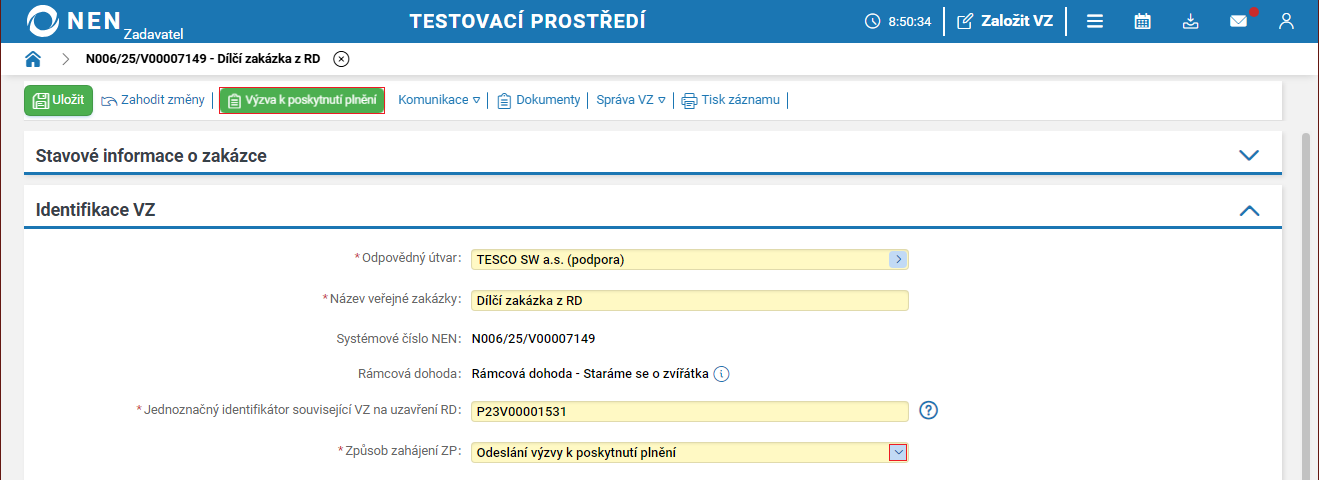This screenshot has height=480, width=1319.
Task: Open the Komunikace dropdown menu
Action: (439, 100)
